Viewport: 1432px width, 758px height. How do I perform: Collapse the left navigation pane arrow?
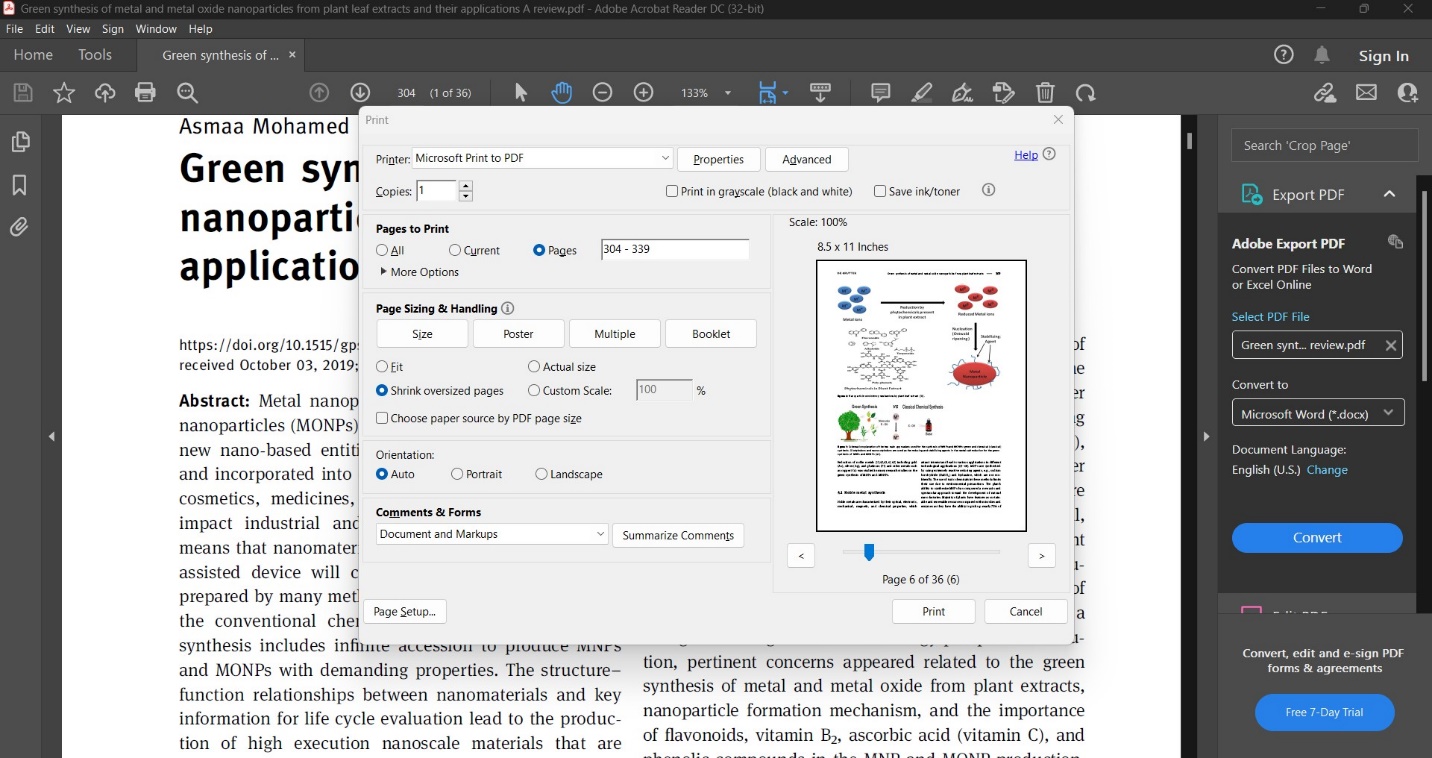pyautogui.click(x=52, y=437)
